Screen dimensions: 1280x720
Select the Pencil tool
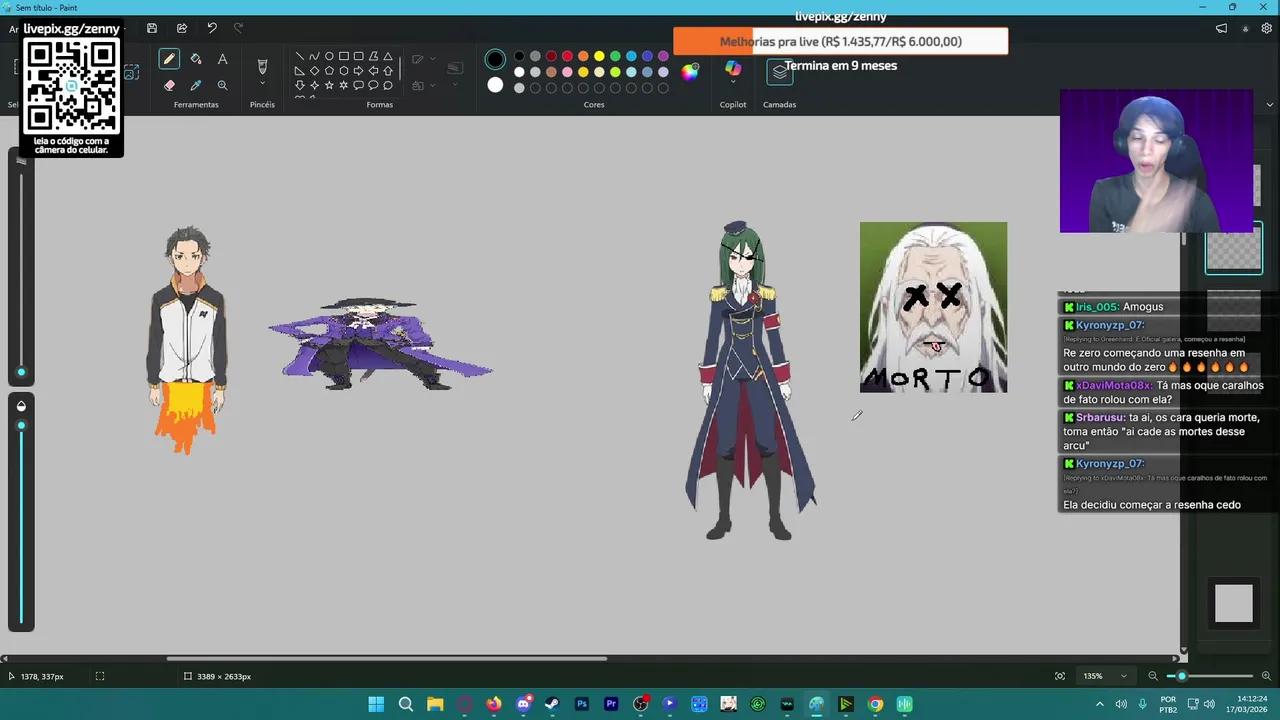coord(169,60)
